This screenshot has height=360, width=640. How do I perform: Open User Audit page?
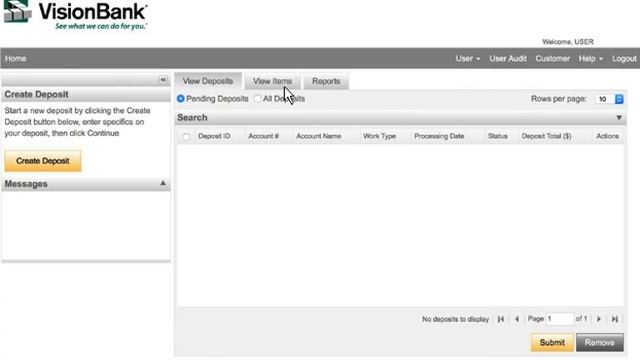[x=508, y=59]
